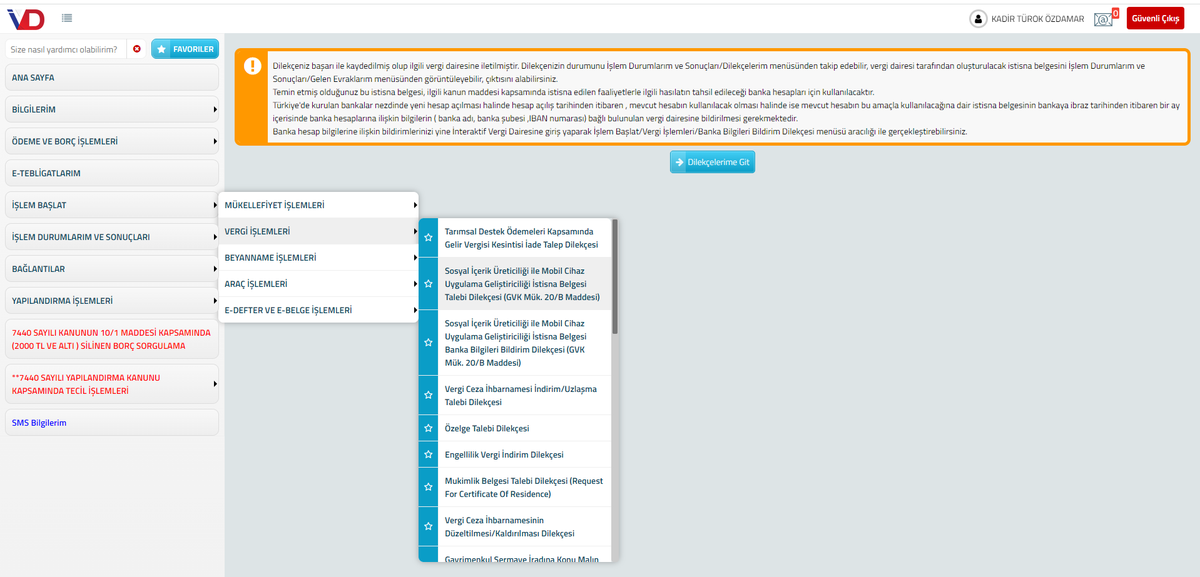Viewport: 1200px width, 577px height.
Task: Click the Güvenli Çıkış logout button
Action: click(1155, 18)
